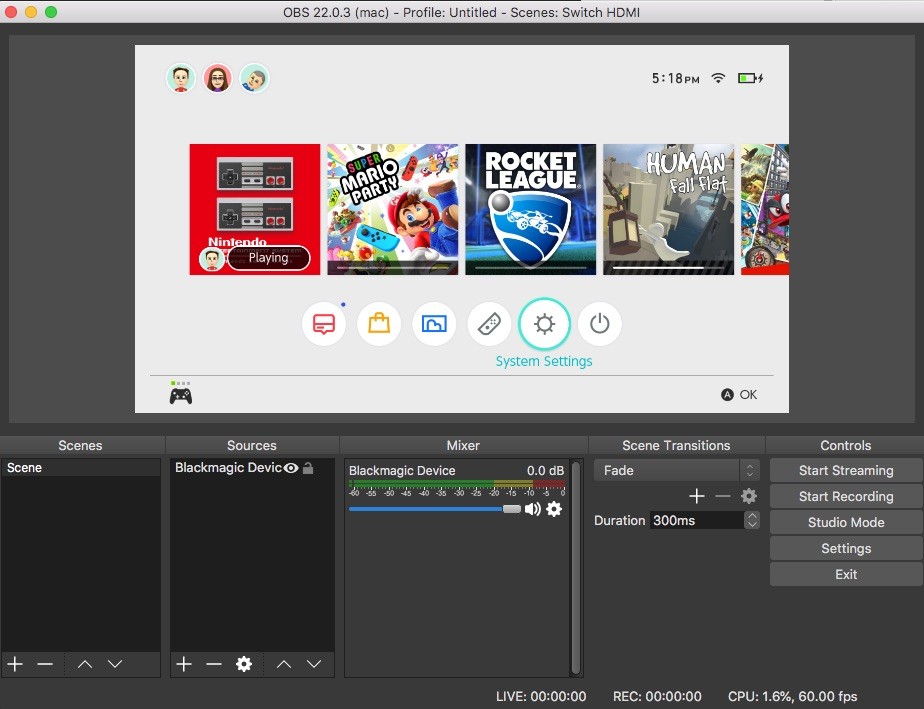Image resolution: width=924 pixels, height=709 pixels.
Task: Remove scene transition with the minus icon
Action: tap(722, 496)
